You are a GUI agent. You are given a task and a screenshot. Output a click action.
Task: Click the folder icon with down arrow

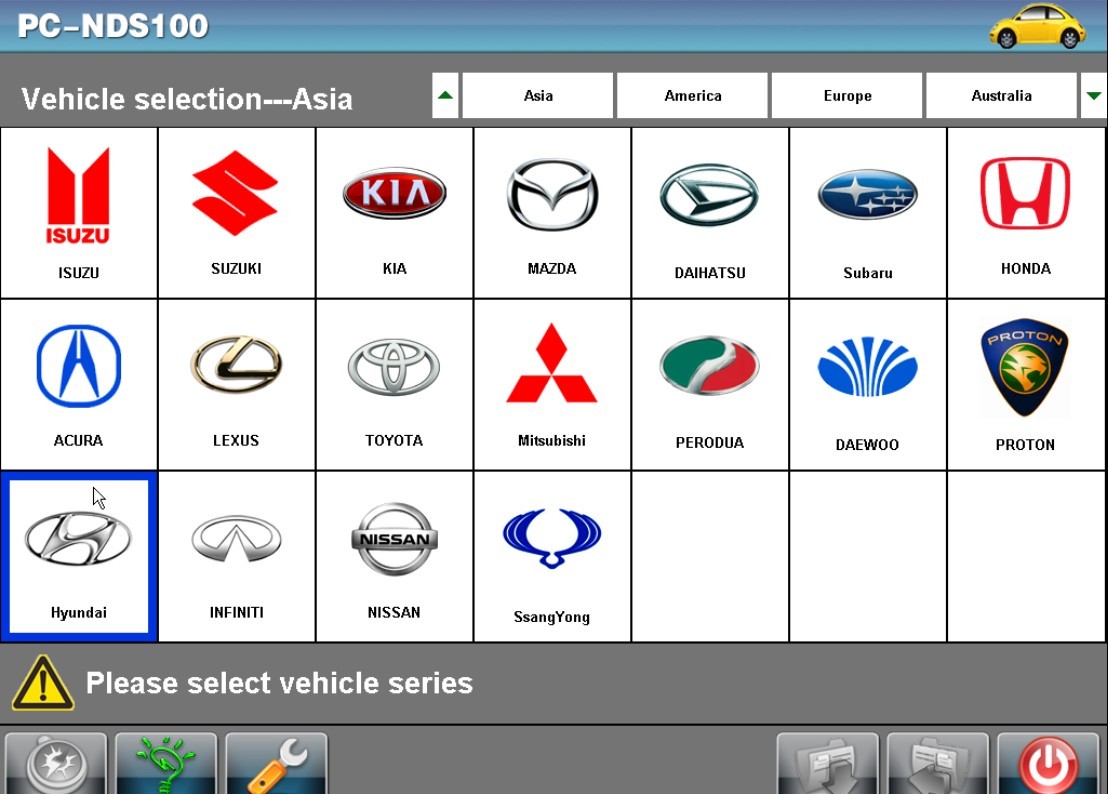click(827, 764)
